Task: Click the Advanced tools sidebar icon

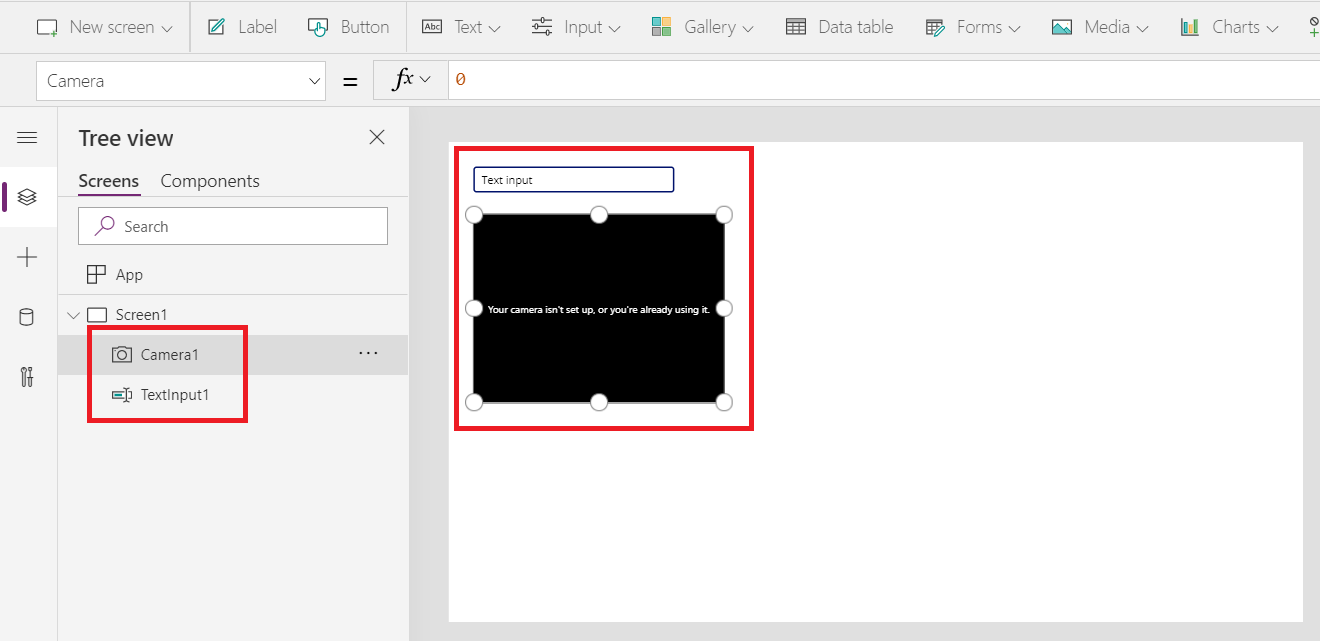Action: [x=27, y=377]
